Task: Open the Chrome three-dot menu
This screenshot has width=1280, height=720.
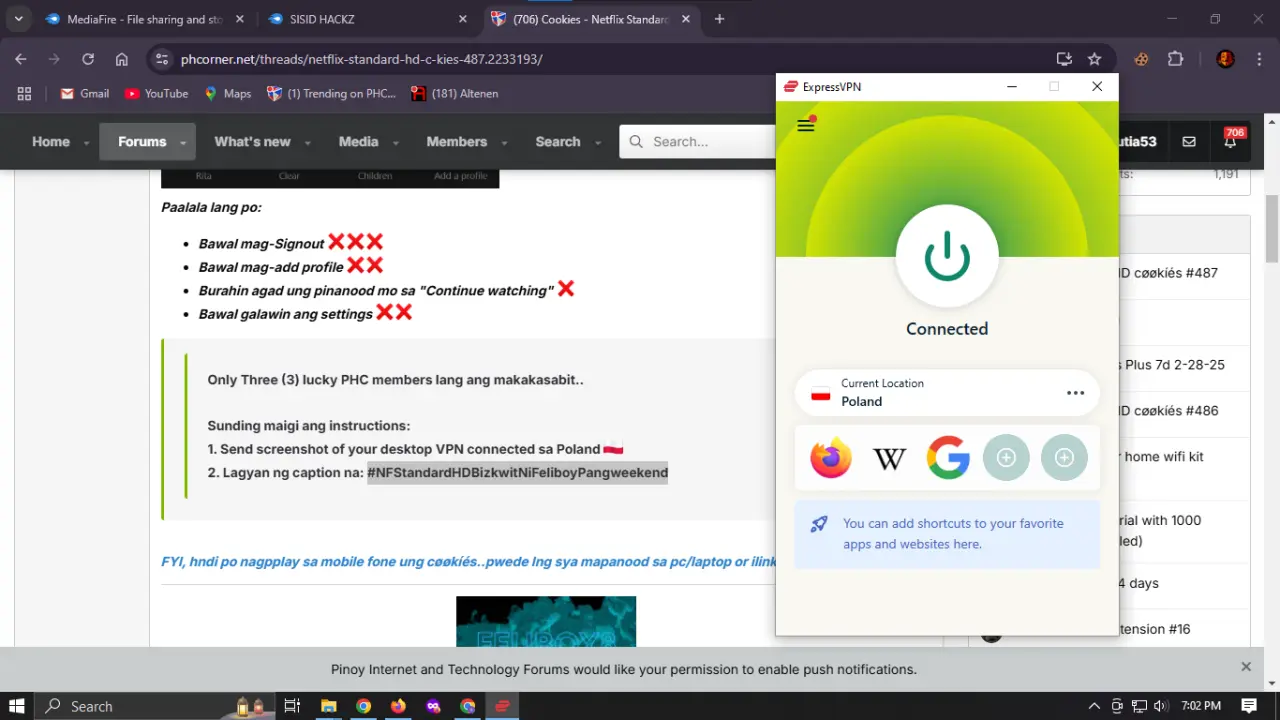Action: (x=1259, y=59)
